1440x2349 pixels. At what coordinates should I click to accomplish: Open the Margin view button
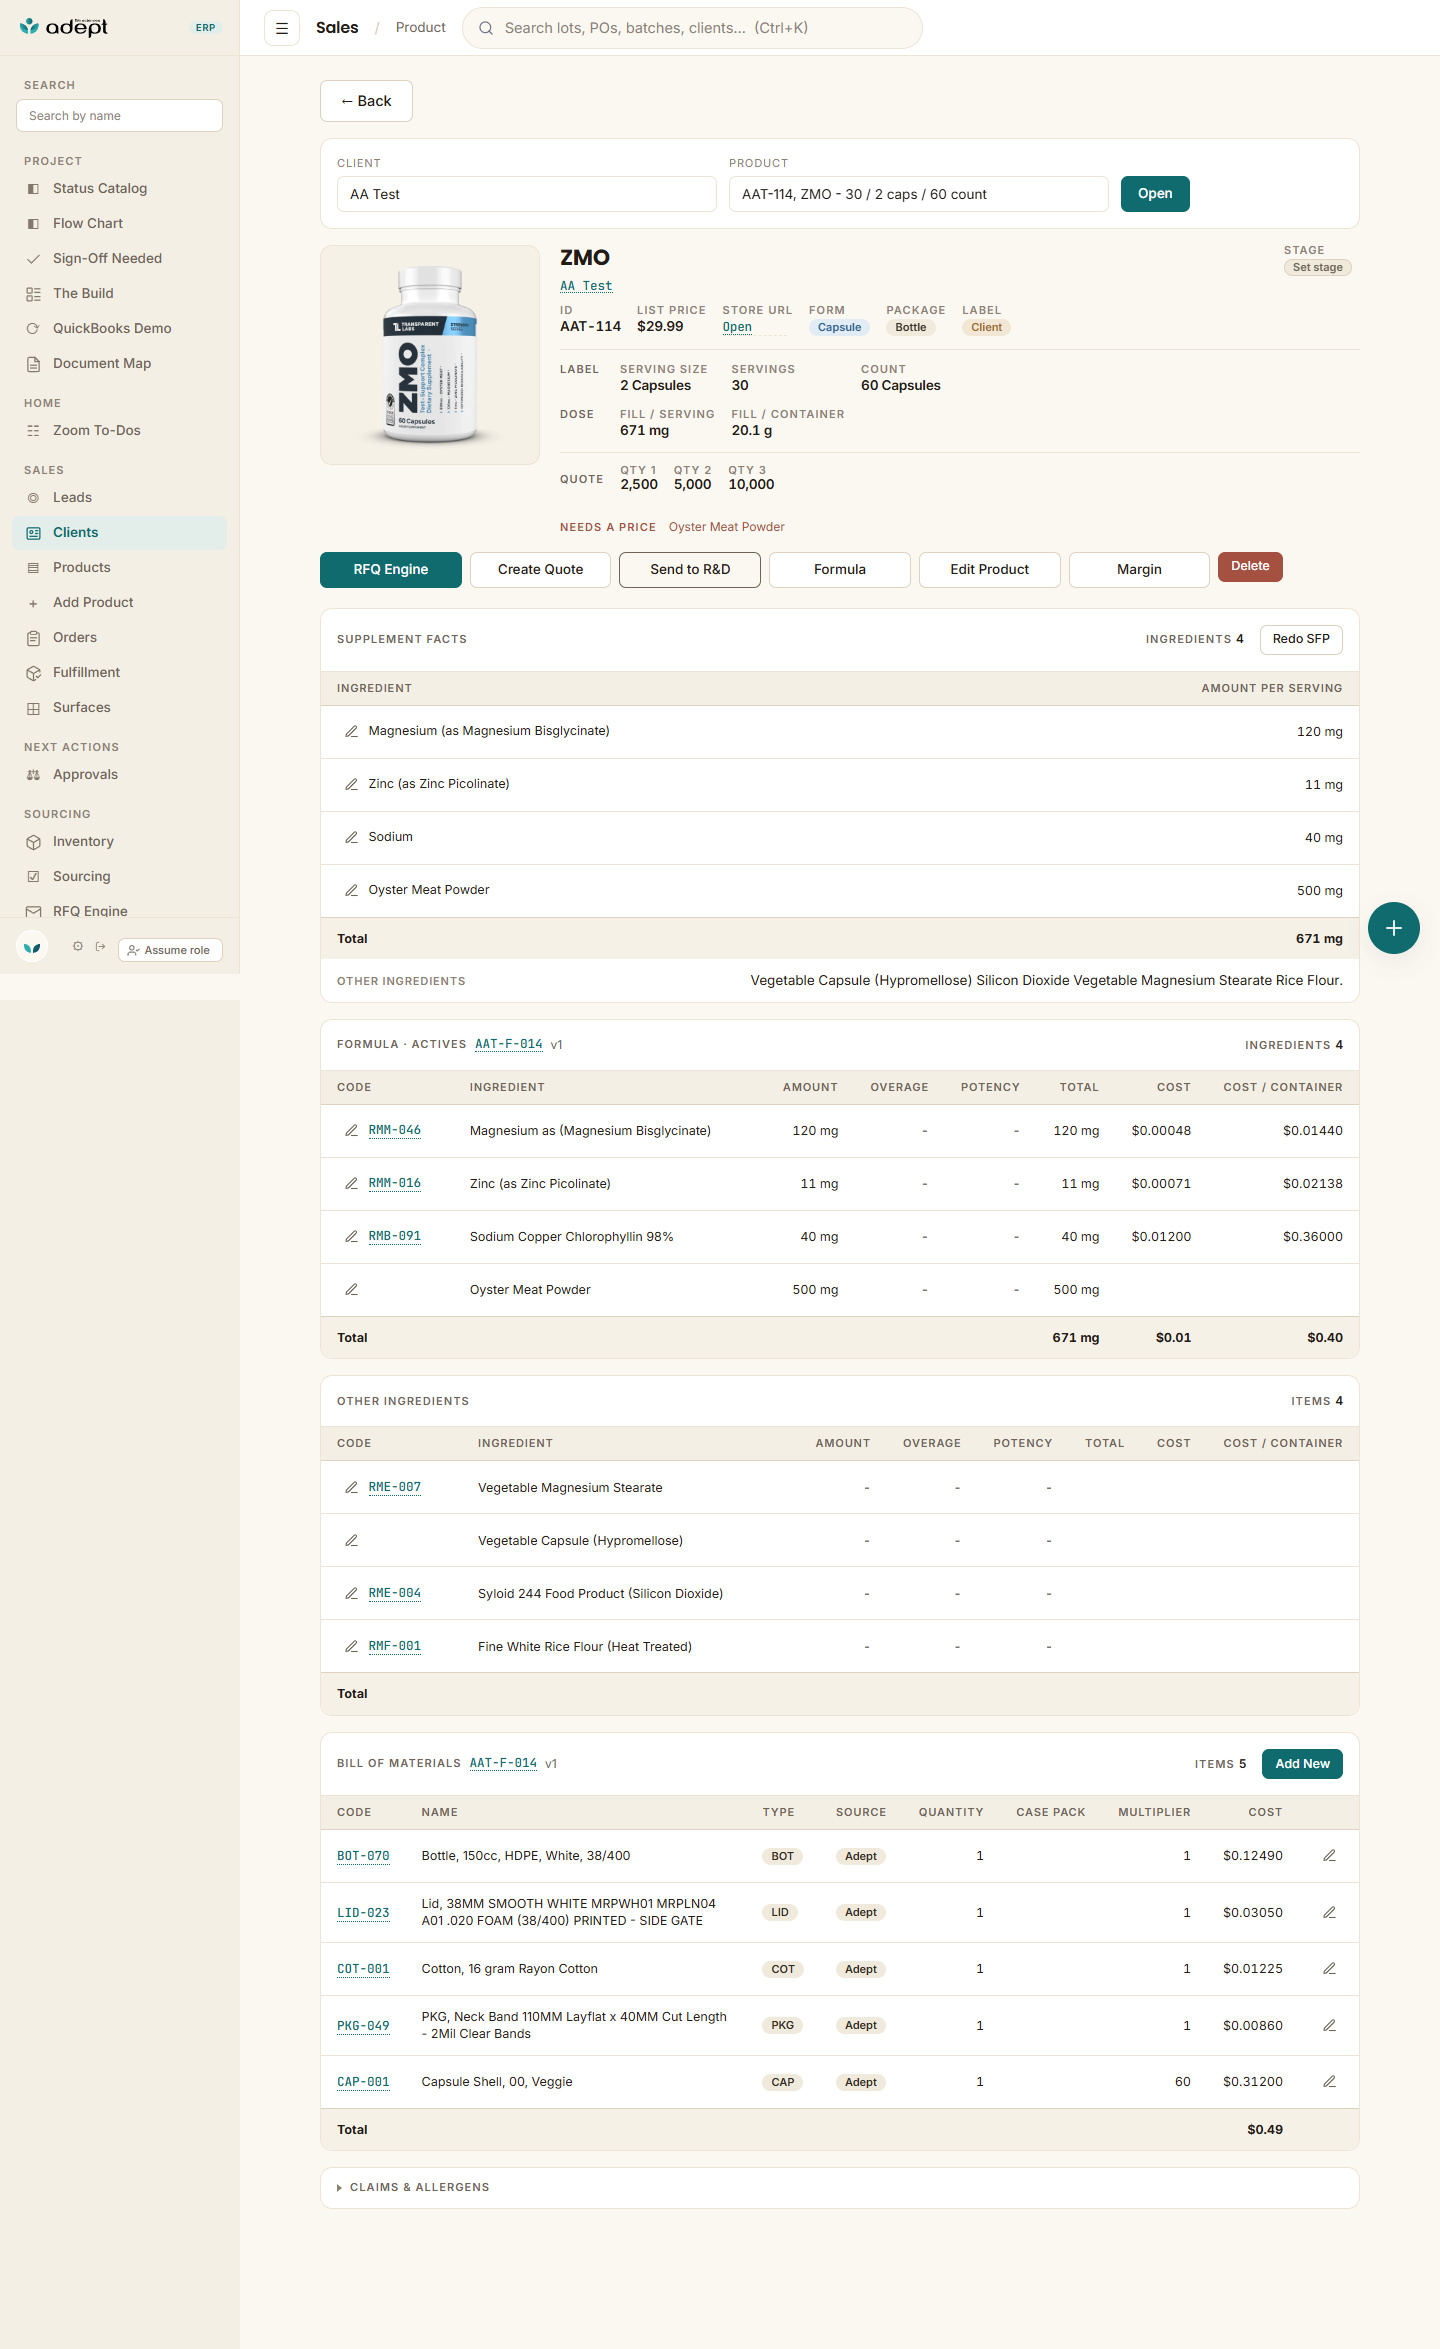(x=1139, y=570)
